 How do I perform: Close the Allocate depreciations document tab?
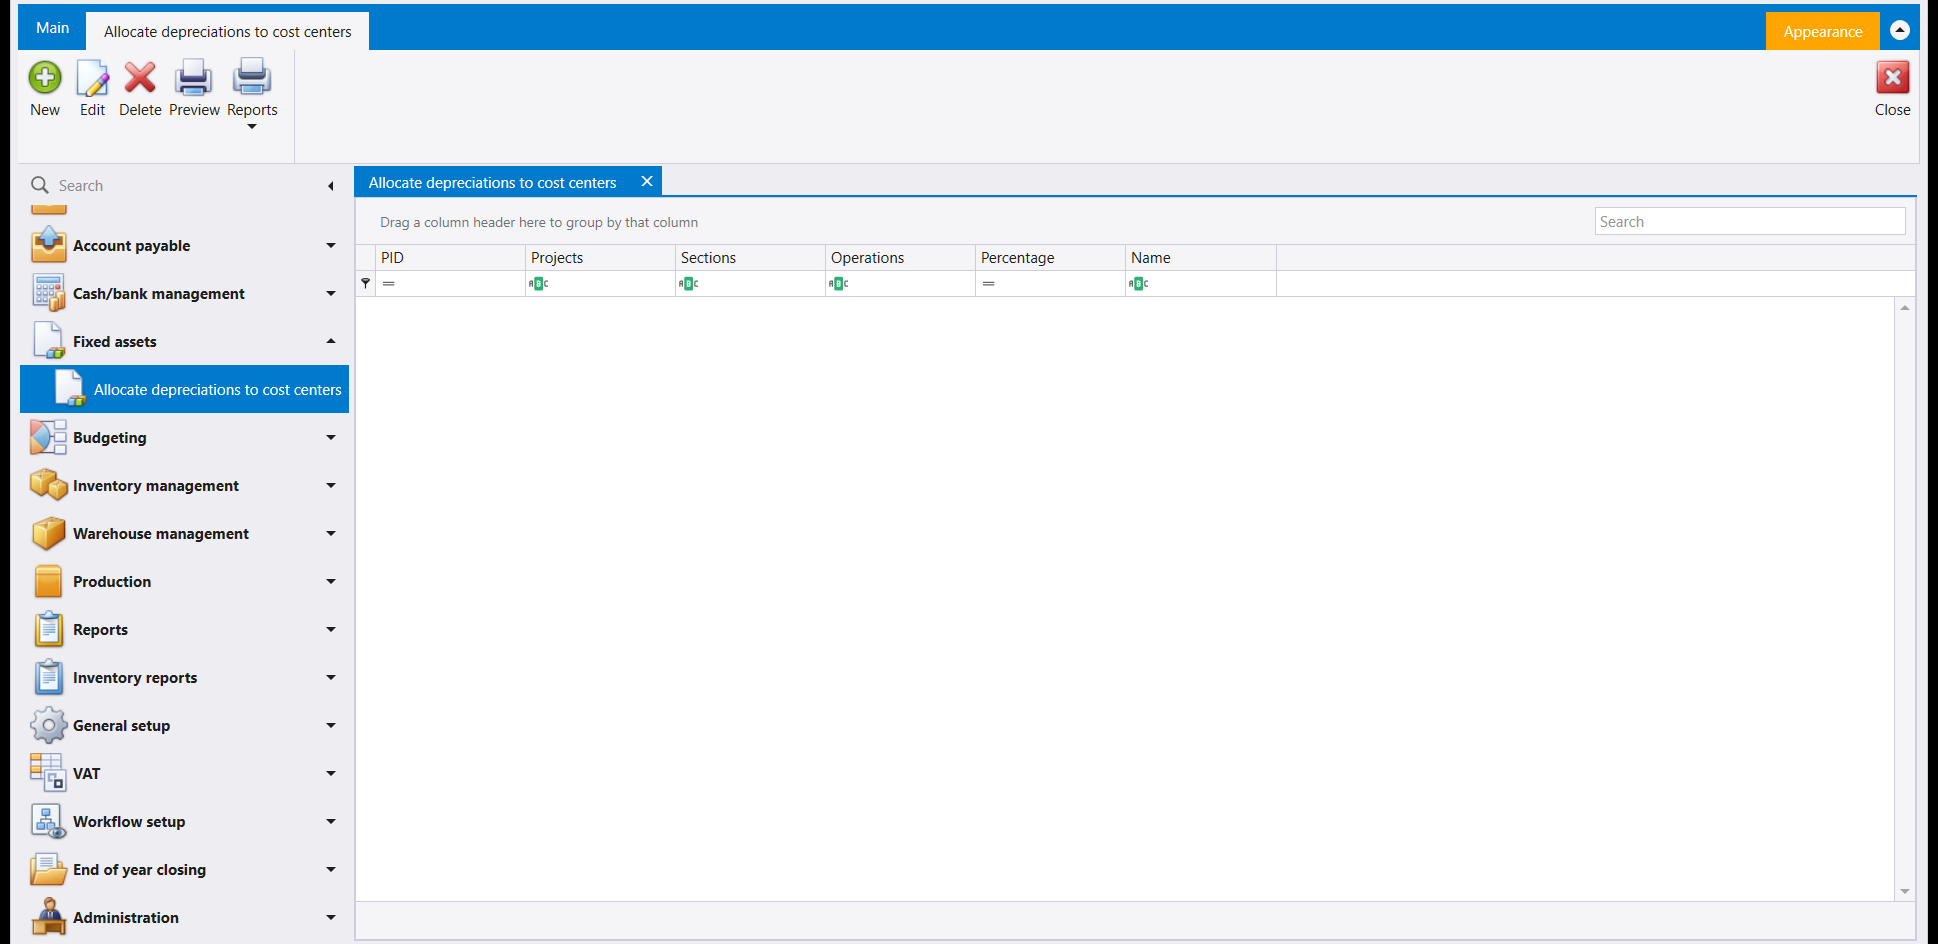[647, 181]
